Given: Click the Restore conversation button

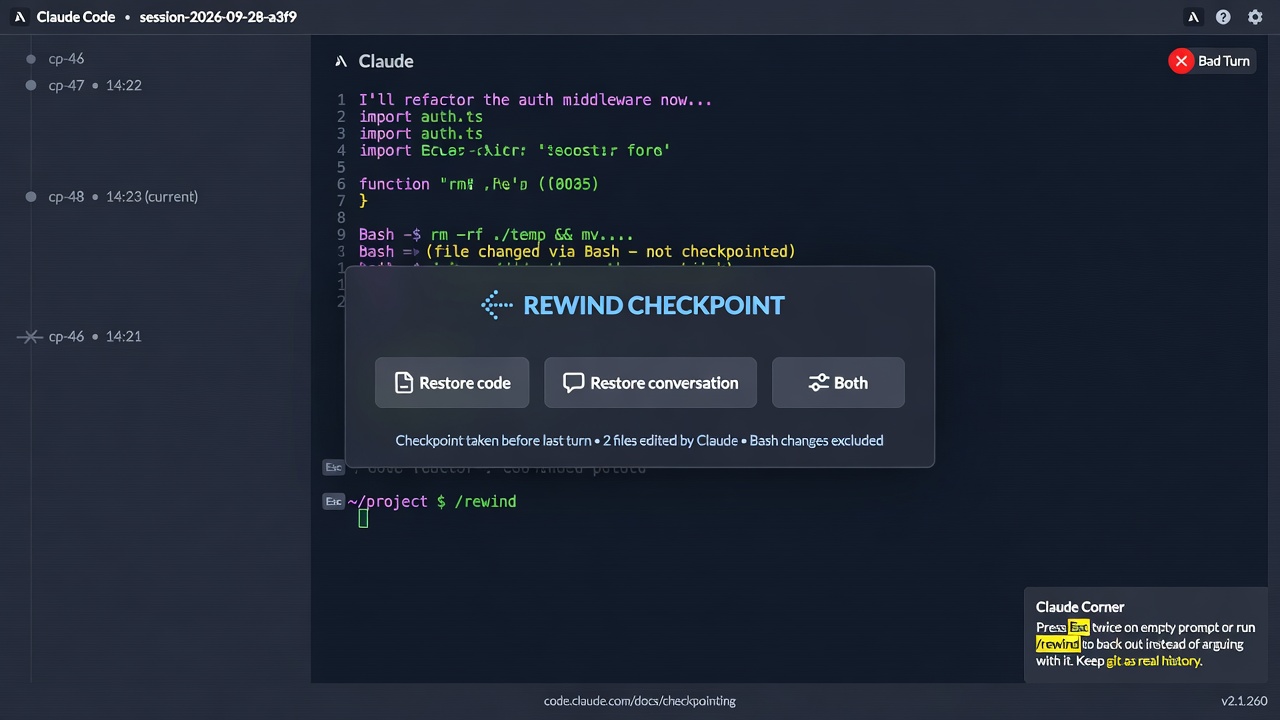Looking at the screenshot, I should pos(650,383).
